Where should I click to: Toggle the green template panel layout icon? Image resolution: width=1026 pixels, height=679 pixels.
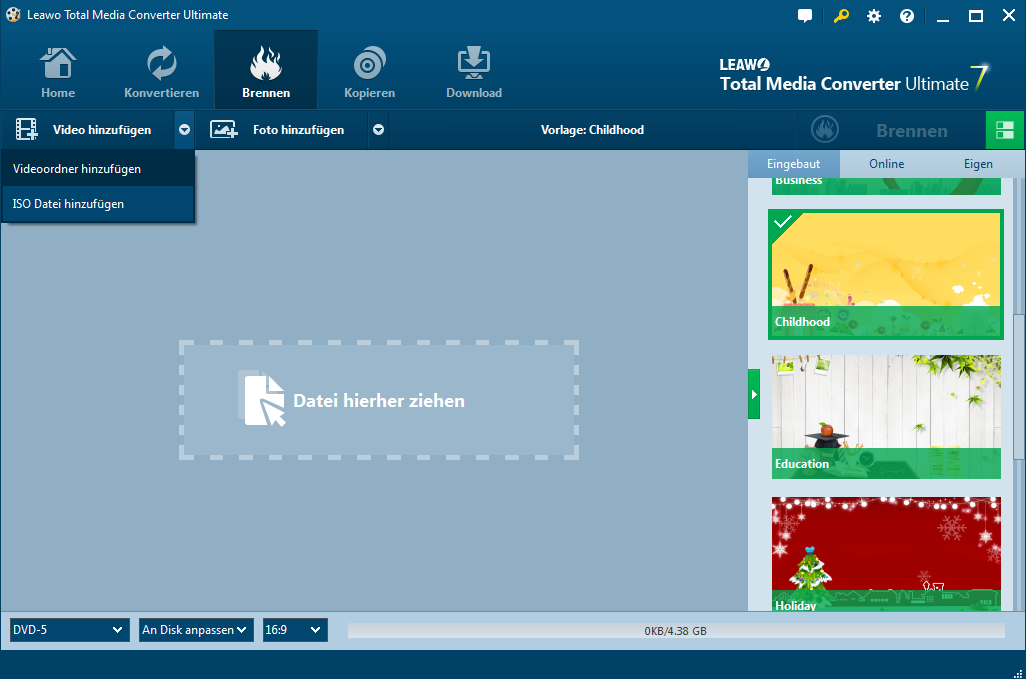pyautogui.click(x=1005, y=130)
